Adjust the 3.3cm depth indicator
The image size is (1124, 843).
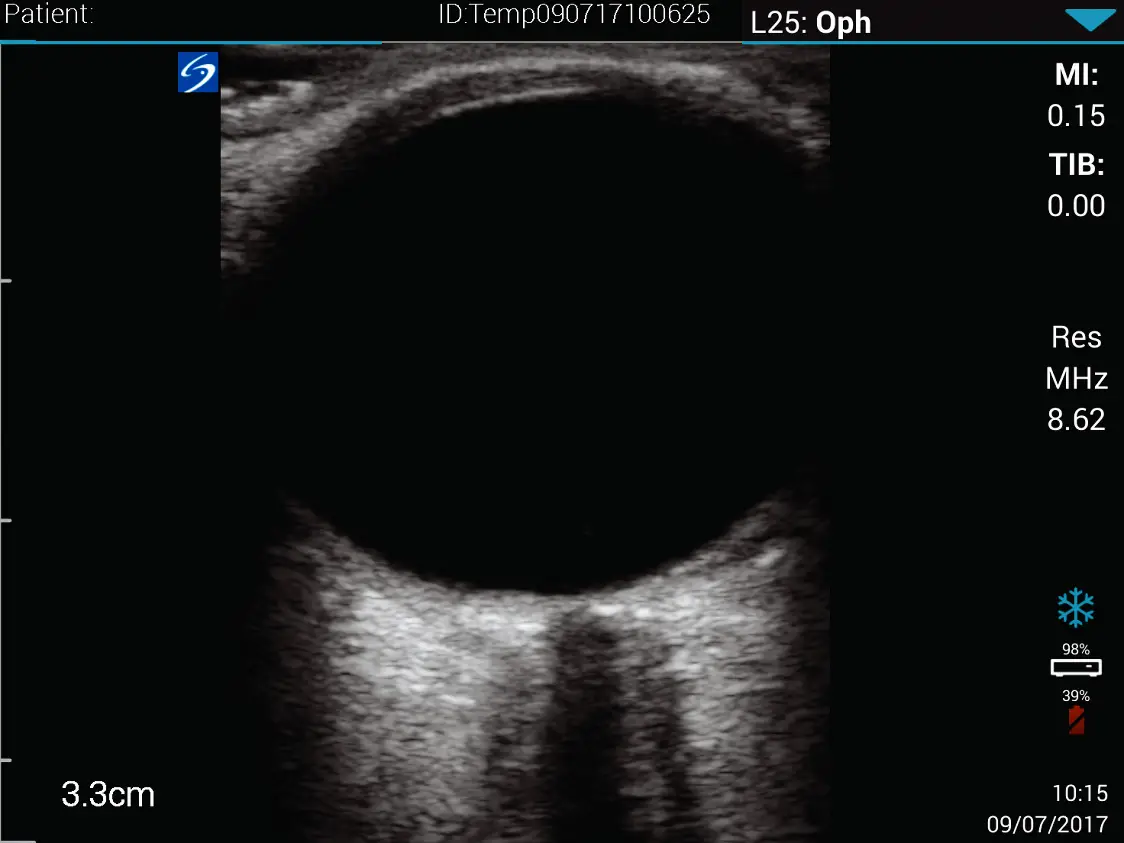coord(108,794)
